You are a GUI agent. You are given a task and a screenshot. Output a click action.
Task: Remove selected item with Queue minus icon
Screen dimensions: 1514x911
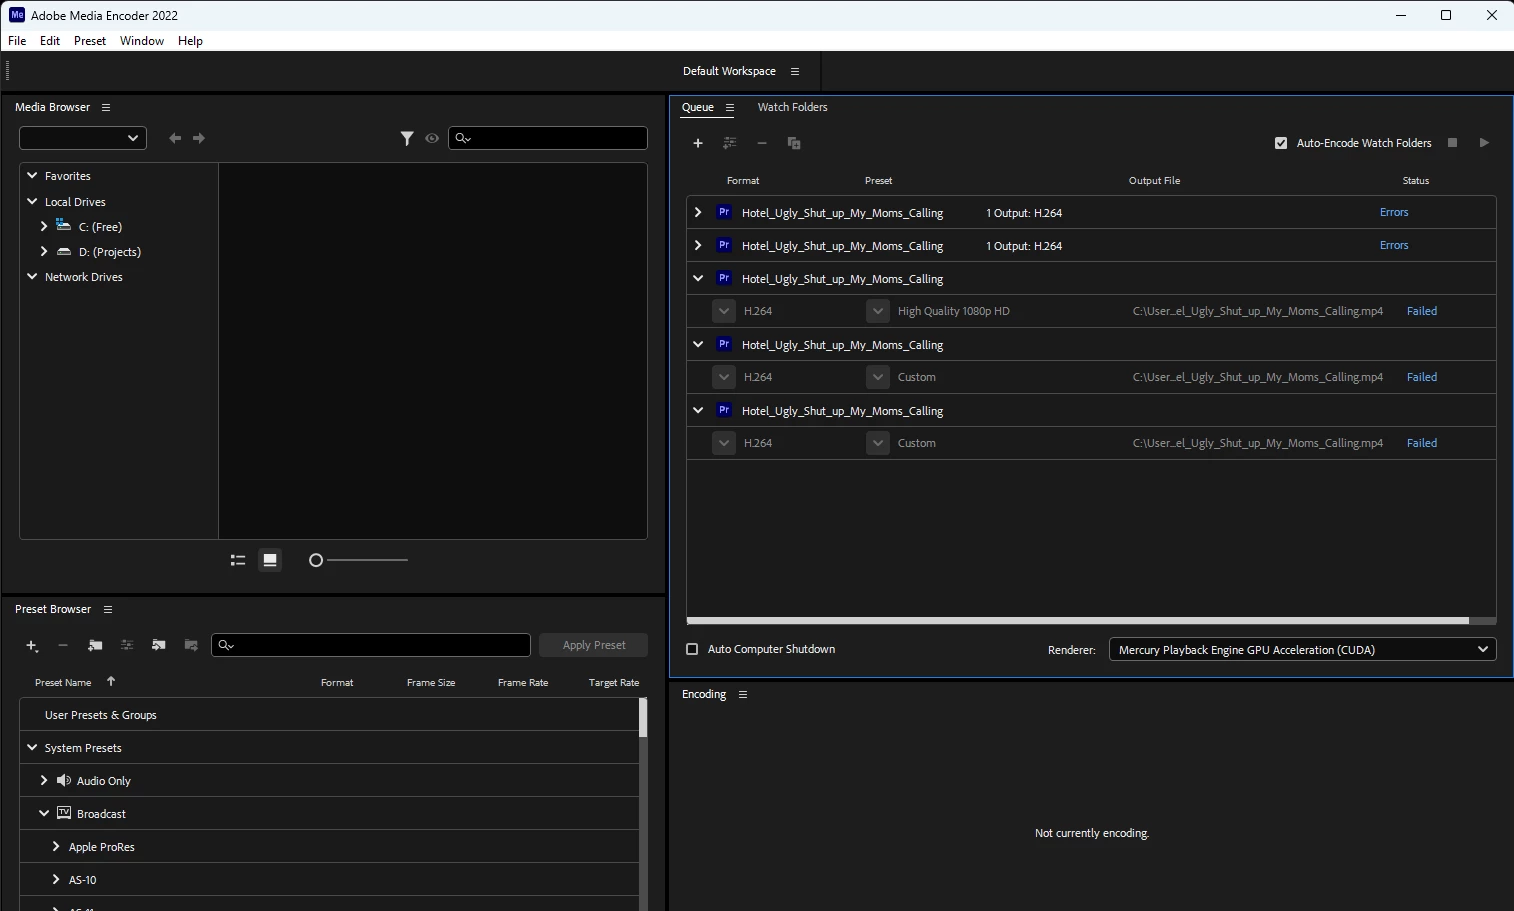(x=762, y=143)
